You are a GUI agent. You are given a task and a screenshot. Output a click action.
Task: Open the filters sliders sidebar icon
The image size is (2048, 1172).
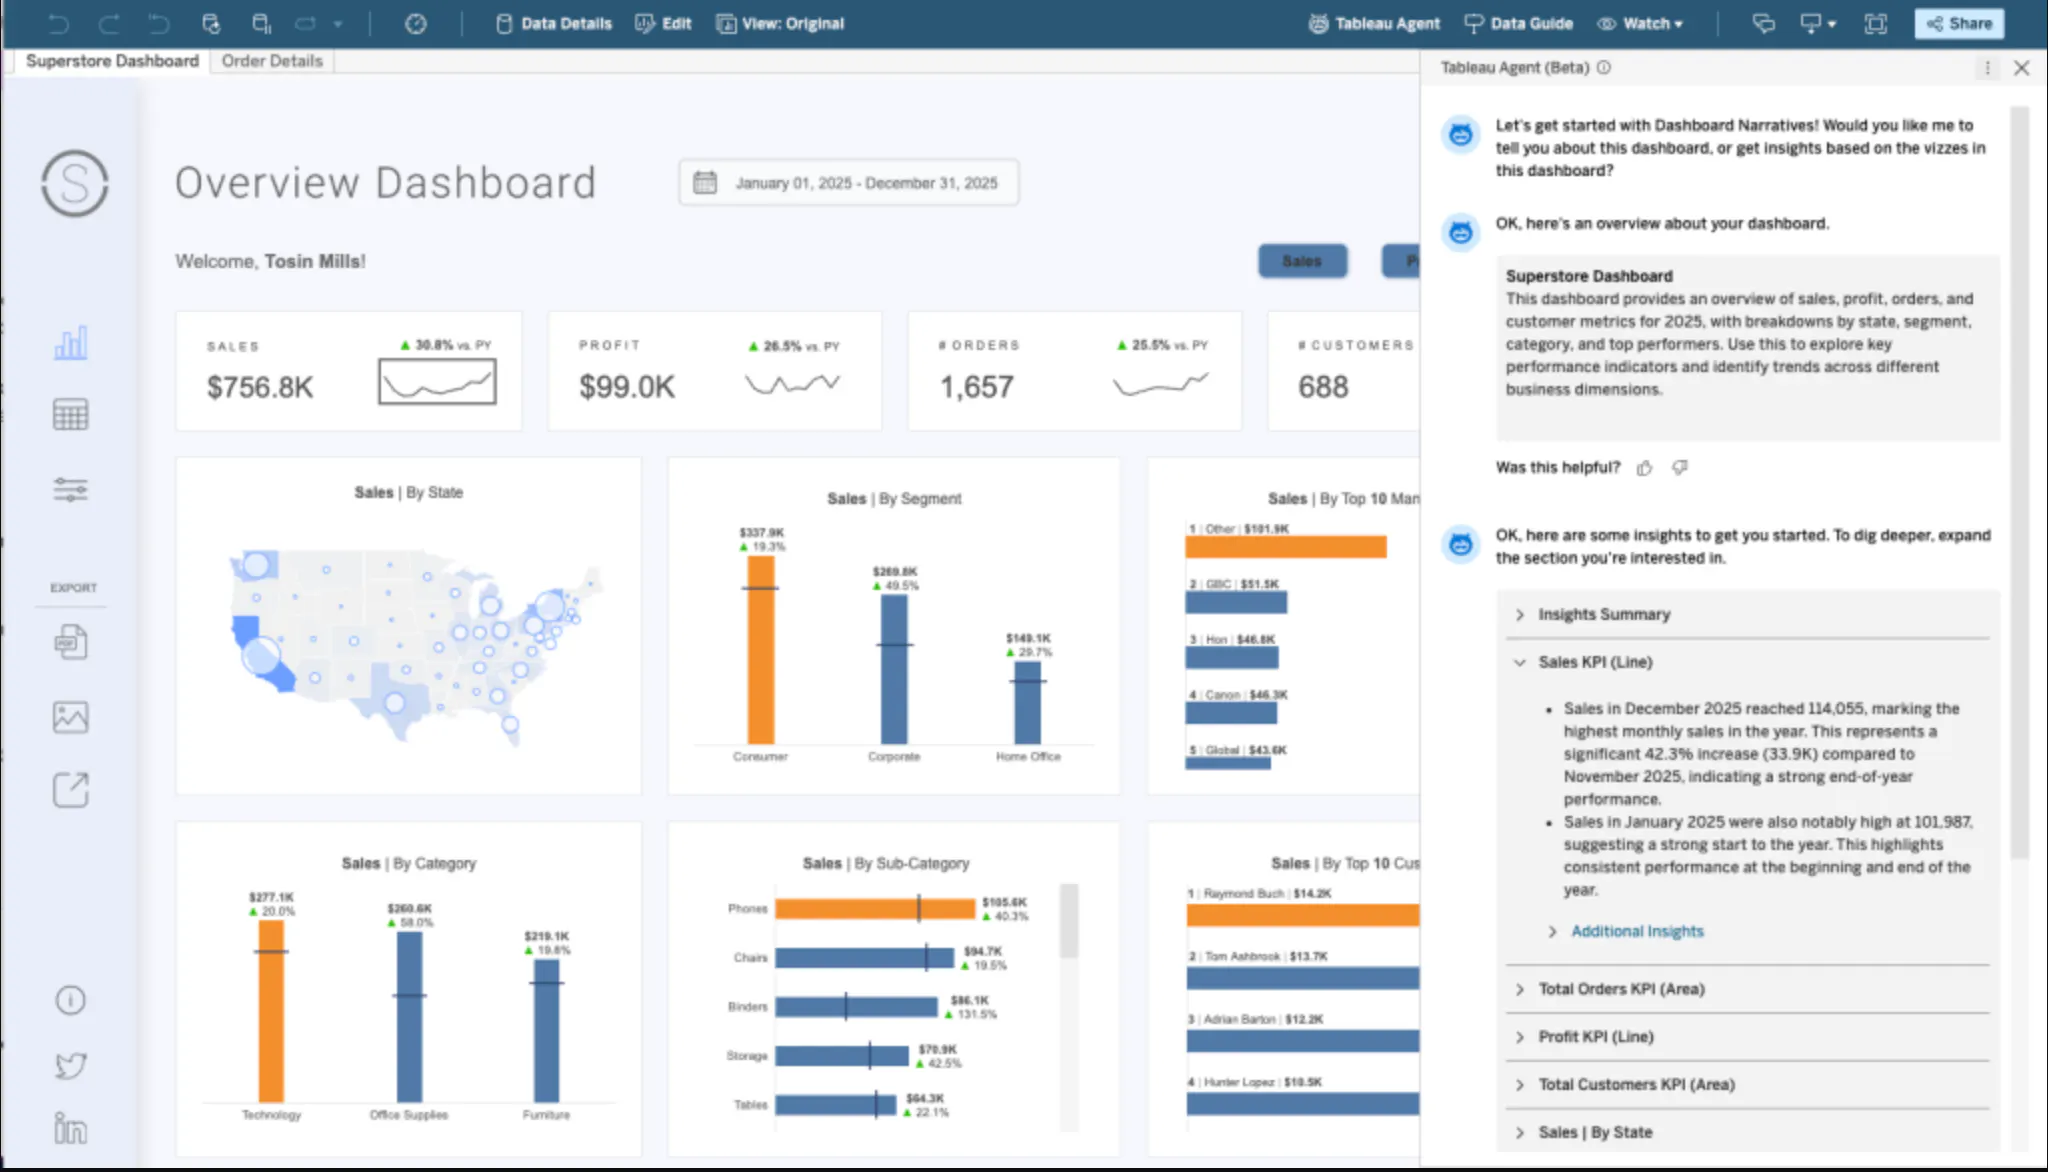coord(70,489)
